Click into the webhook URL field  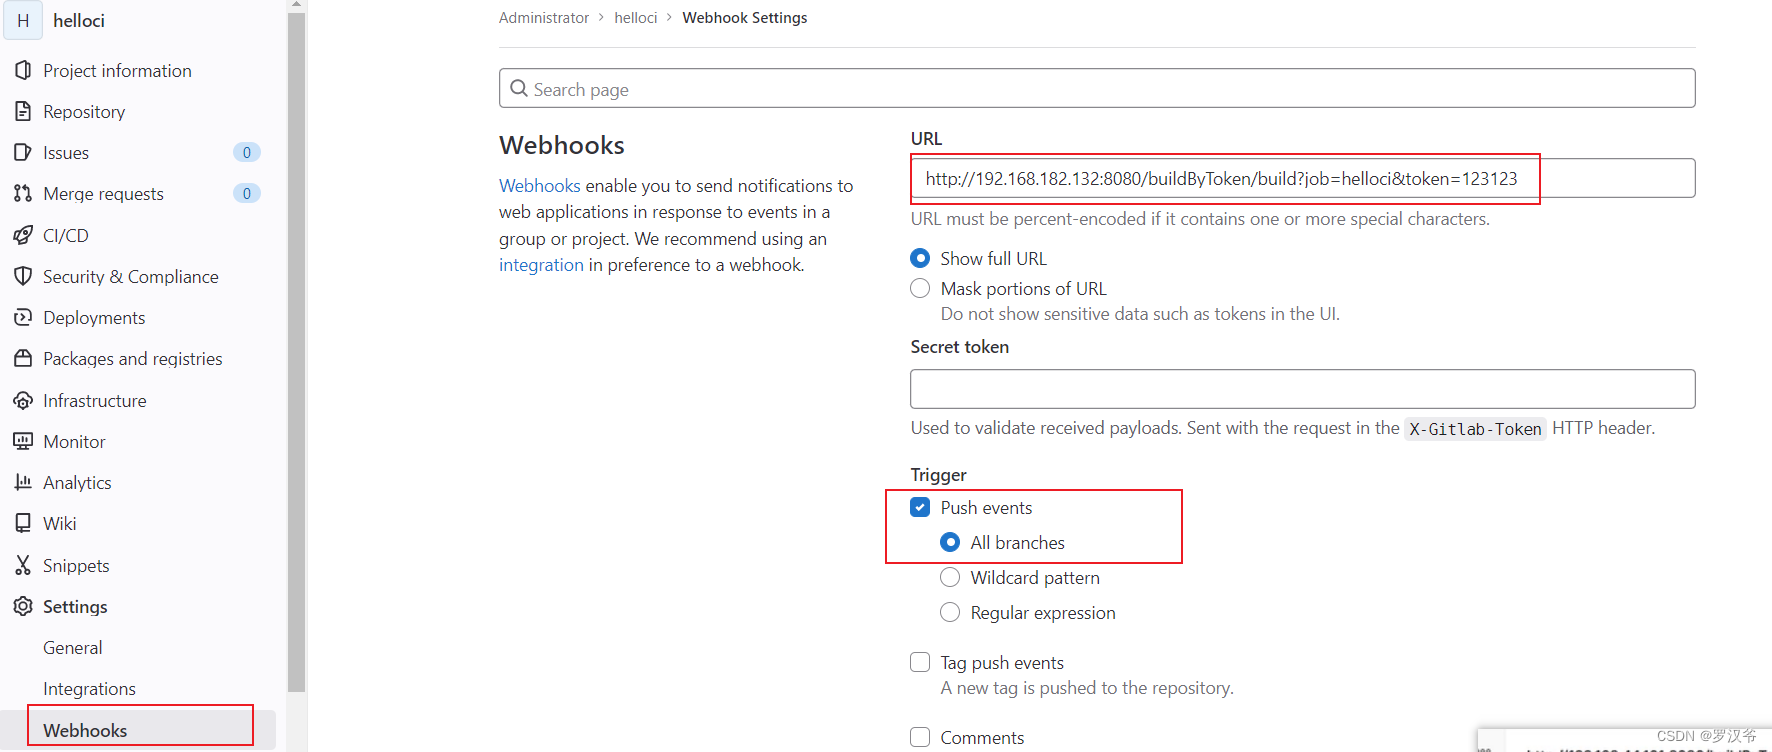pos(1303,178)
